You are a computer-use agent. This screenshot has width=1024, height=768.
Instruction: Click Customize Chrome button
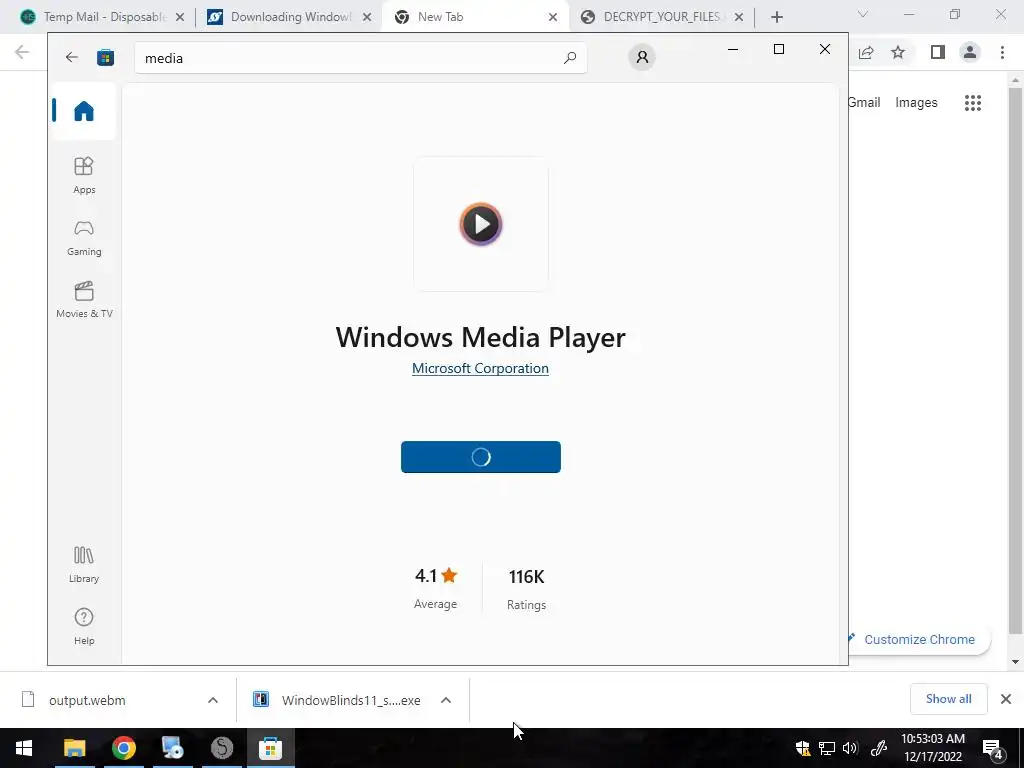pyautogui.click(x=918, y=639)
